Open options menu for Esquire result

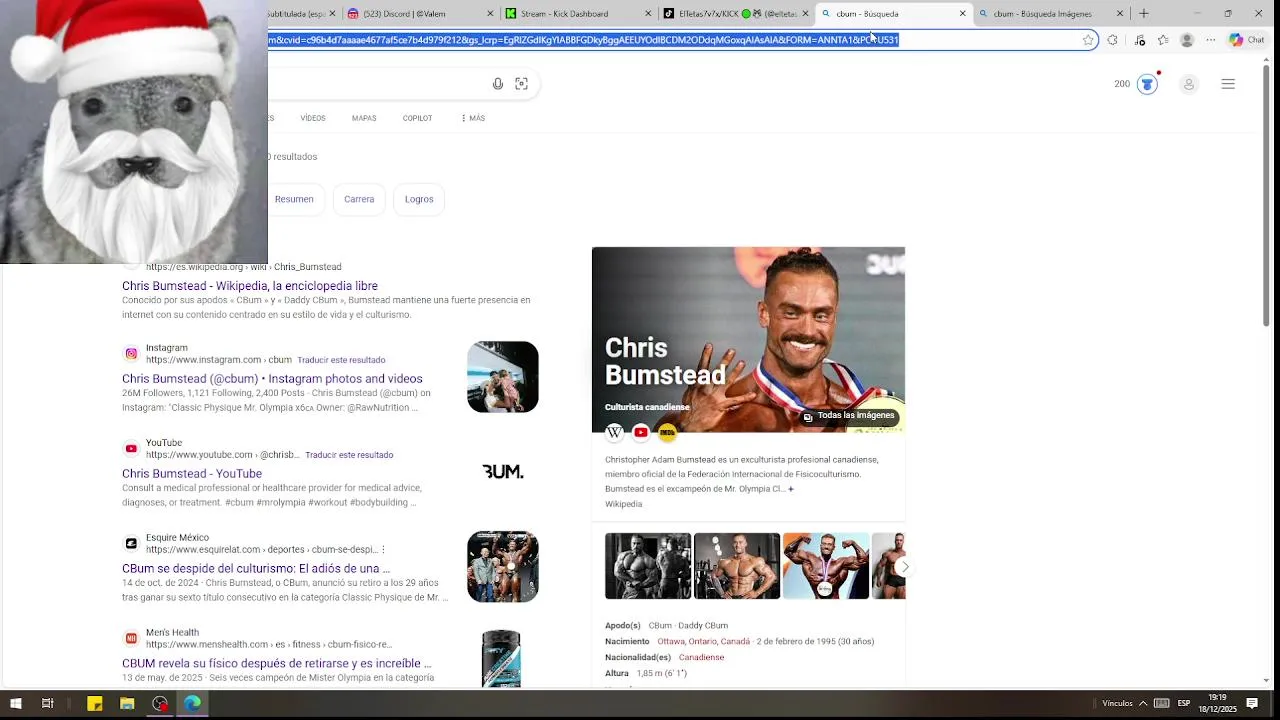(383, 550)
